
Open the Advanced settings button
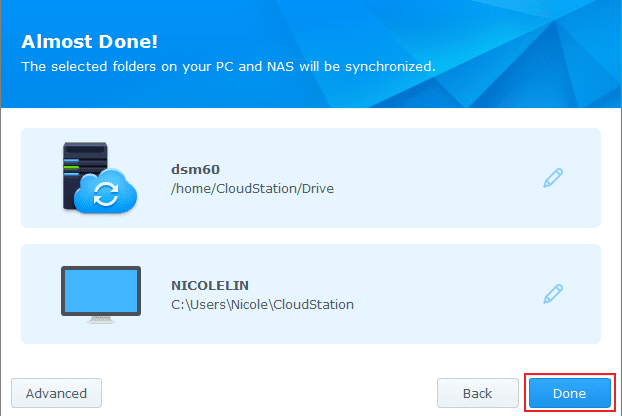click(56, 393)
